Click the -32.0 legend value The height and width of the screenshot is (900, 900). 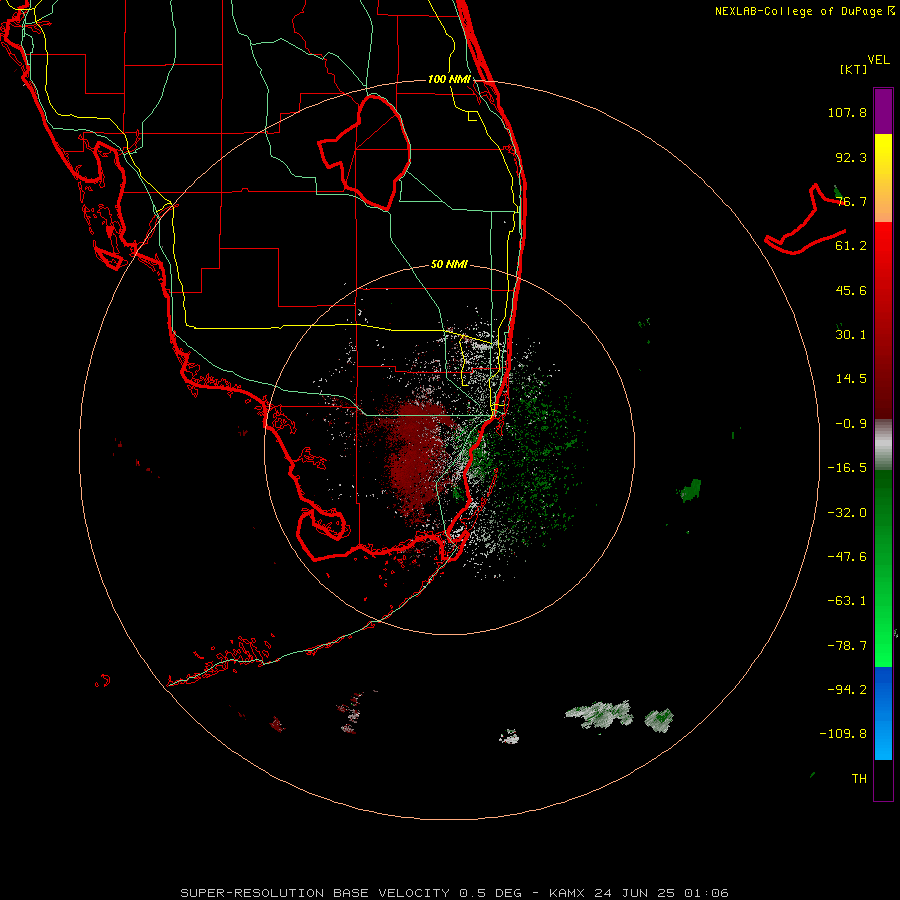coord(847,513)
